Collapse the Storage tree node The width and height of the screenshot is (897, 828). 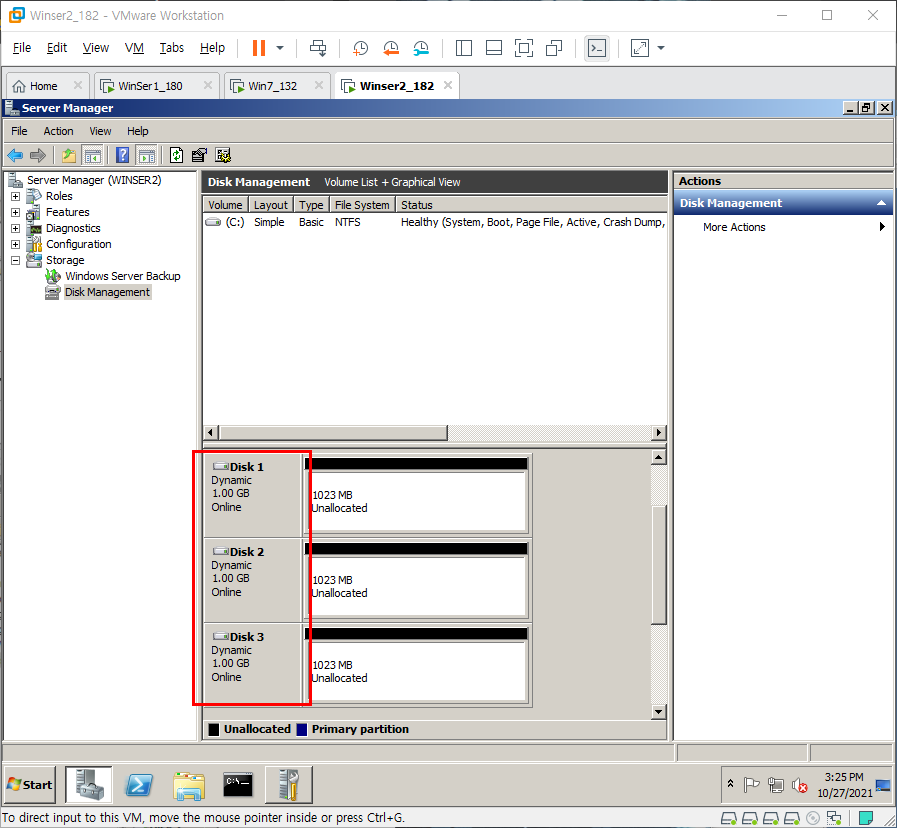point(15,260)
